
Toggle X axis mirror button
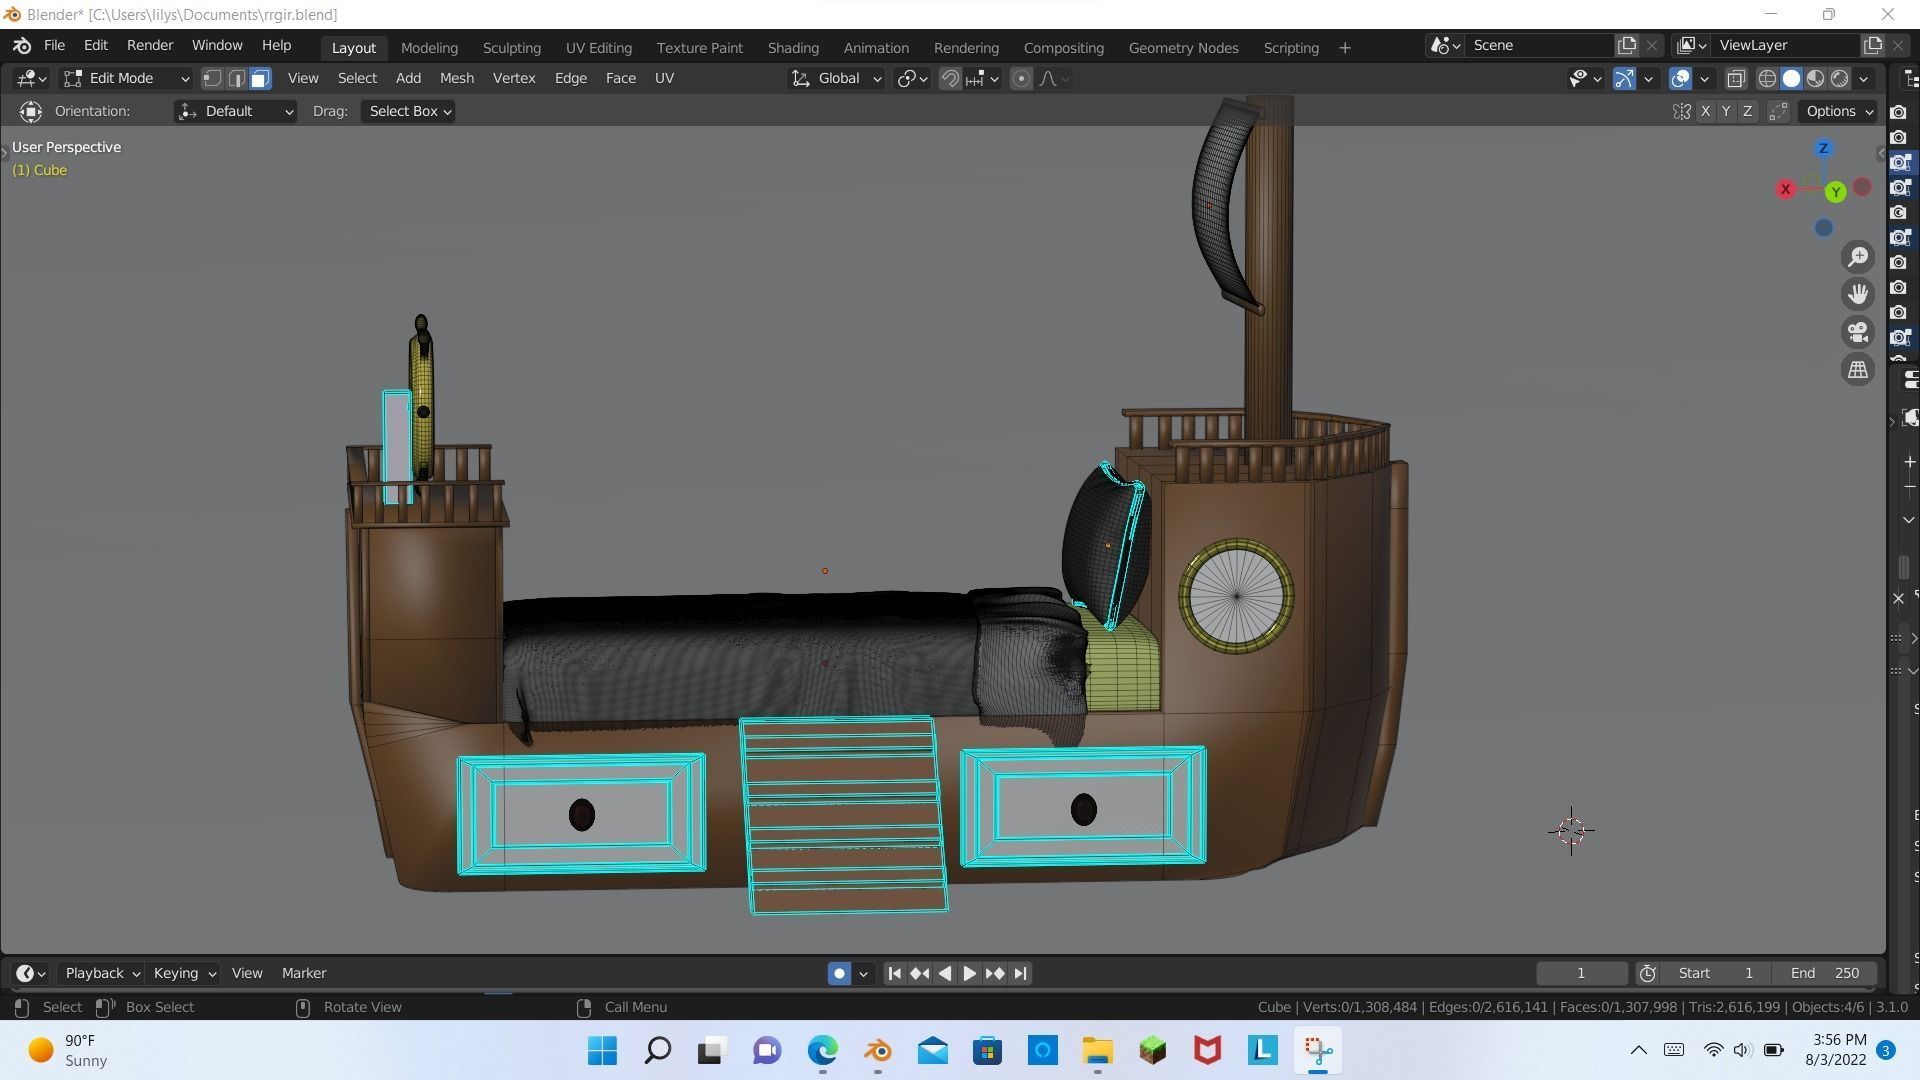1705,111
